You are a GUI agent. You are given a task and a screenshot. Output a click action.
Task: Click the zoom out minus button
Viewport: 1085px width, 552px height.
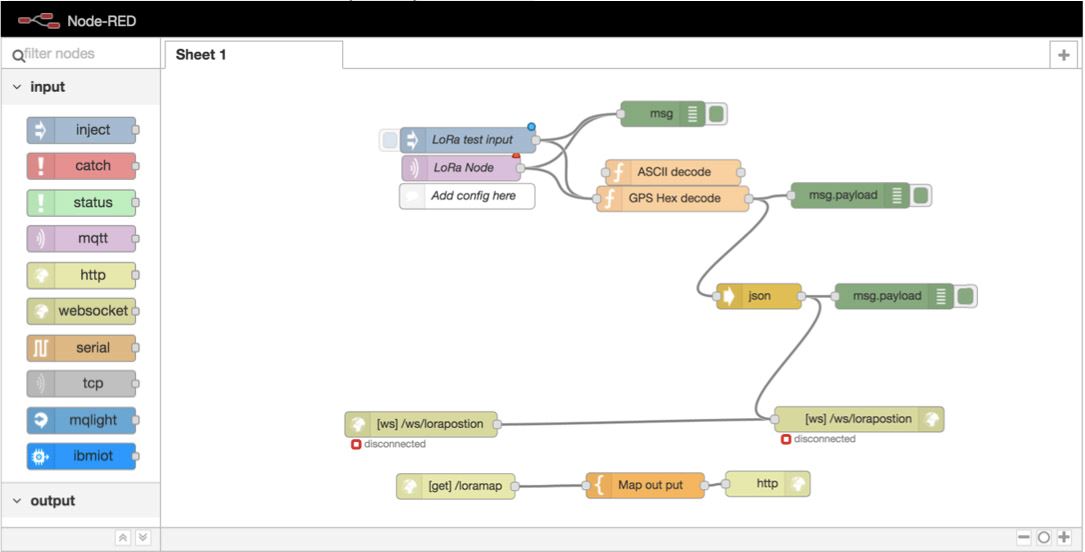click(1024, 538)
